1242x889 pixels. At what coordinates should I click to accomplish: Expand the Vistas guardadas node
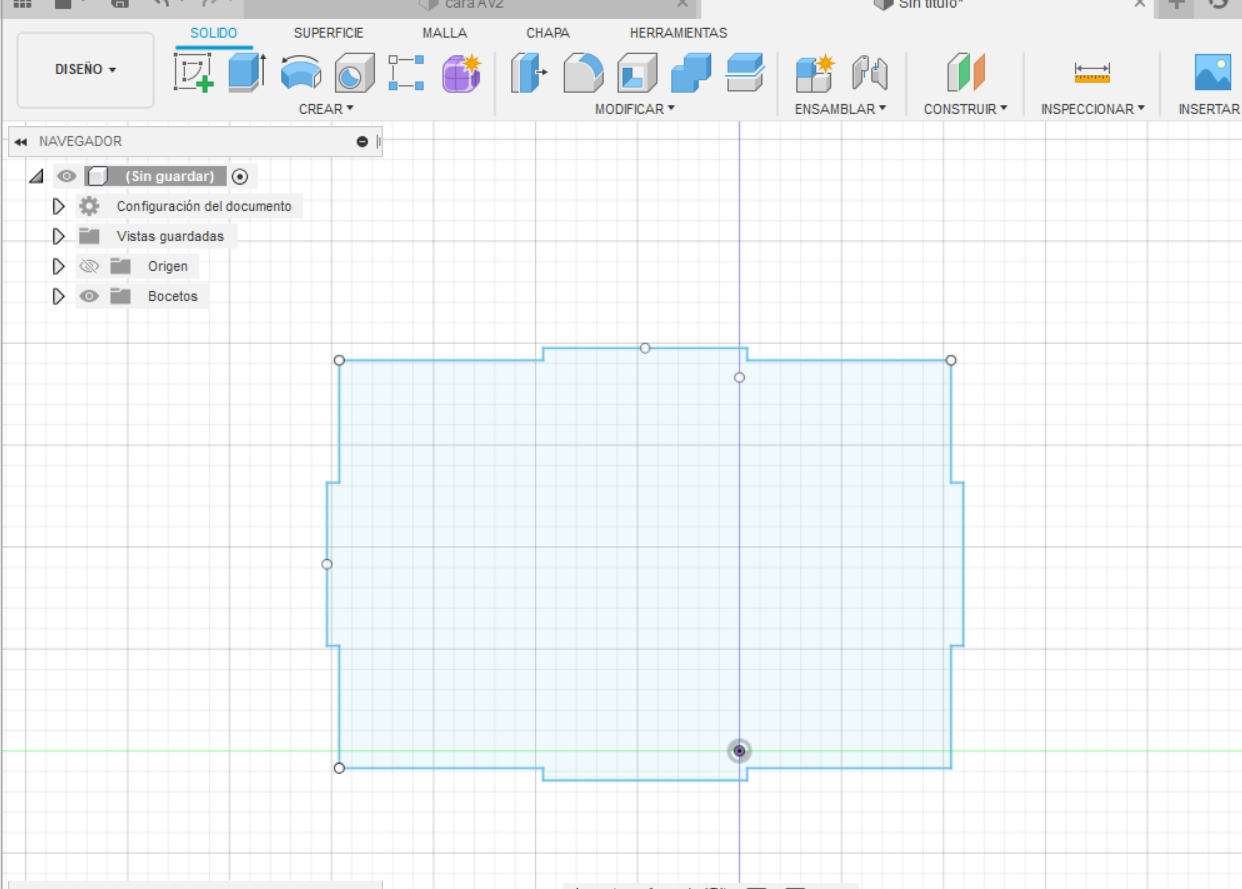click(x=58, y=236)
